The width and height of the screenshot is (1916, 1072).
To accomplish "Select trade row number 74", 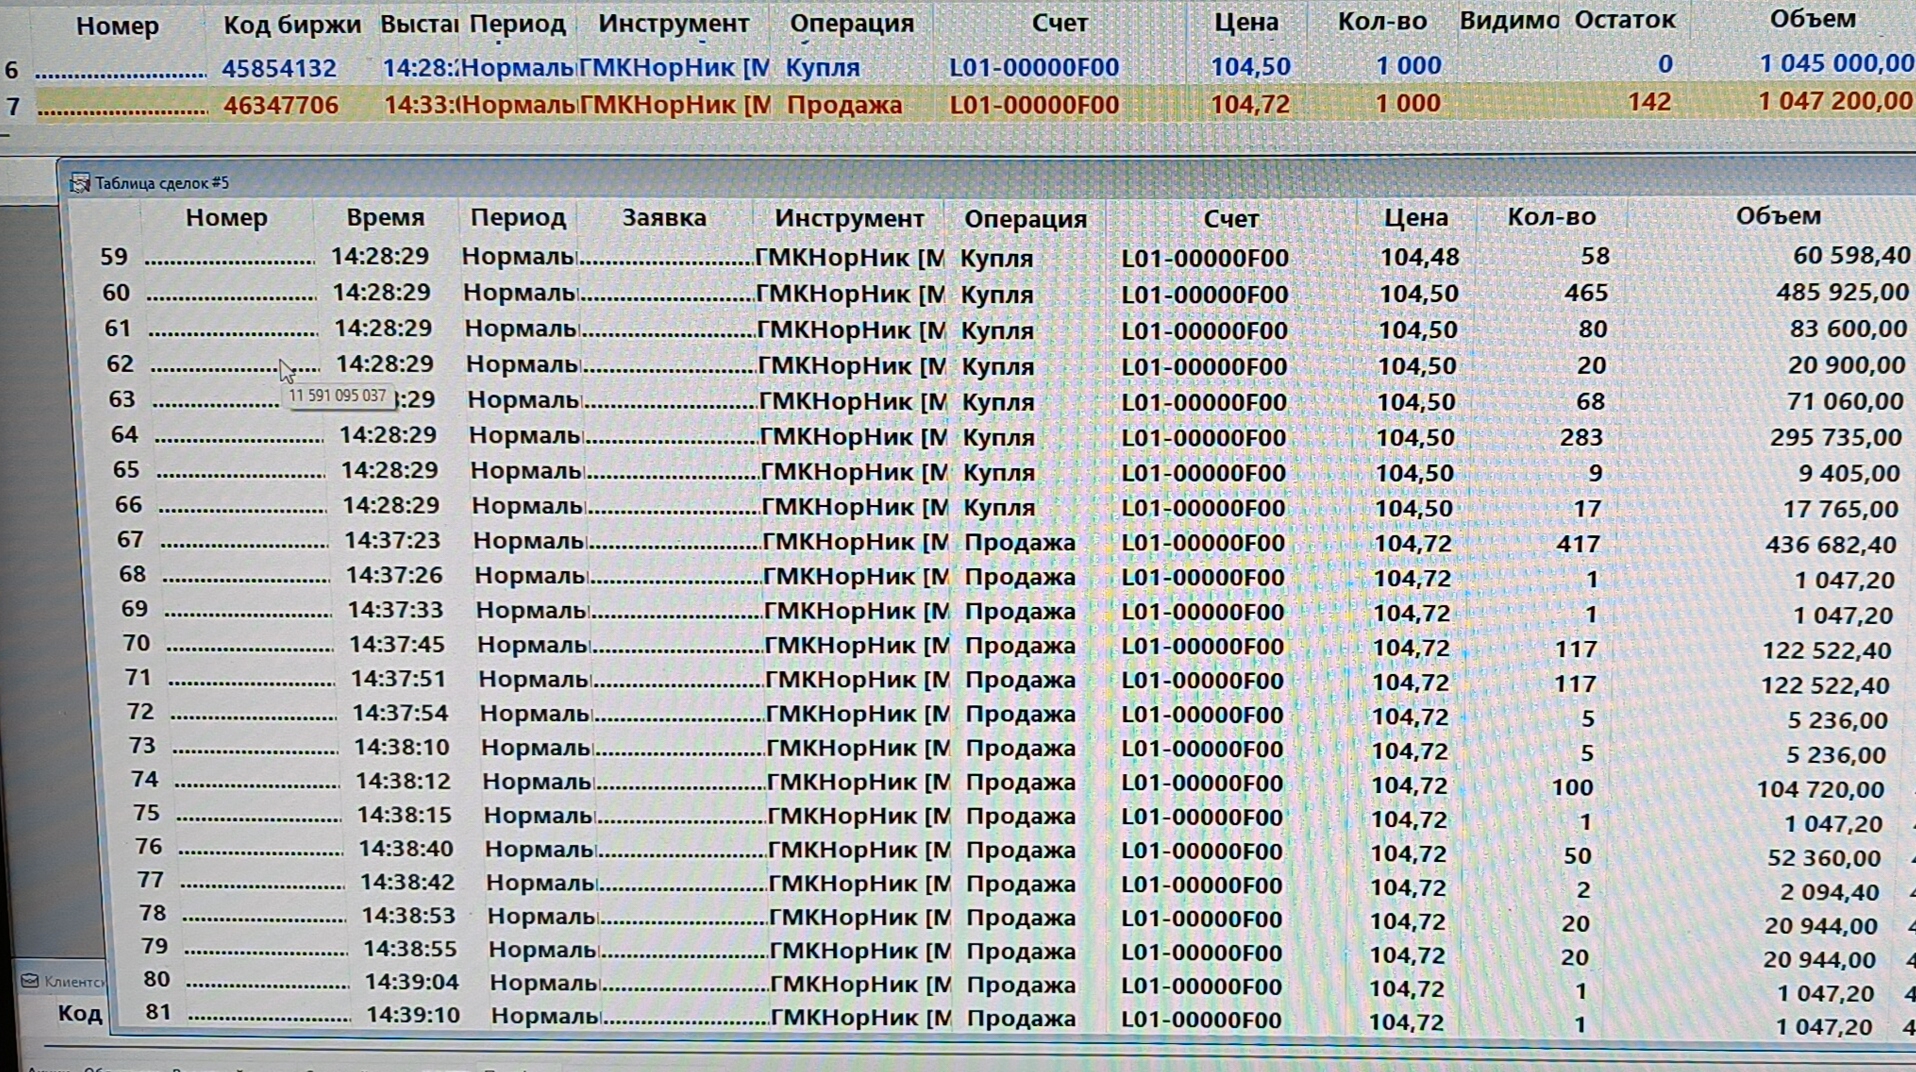I will [144, 779].
